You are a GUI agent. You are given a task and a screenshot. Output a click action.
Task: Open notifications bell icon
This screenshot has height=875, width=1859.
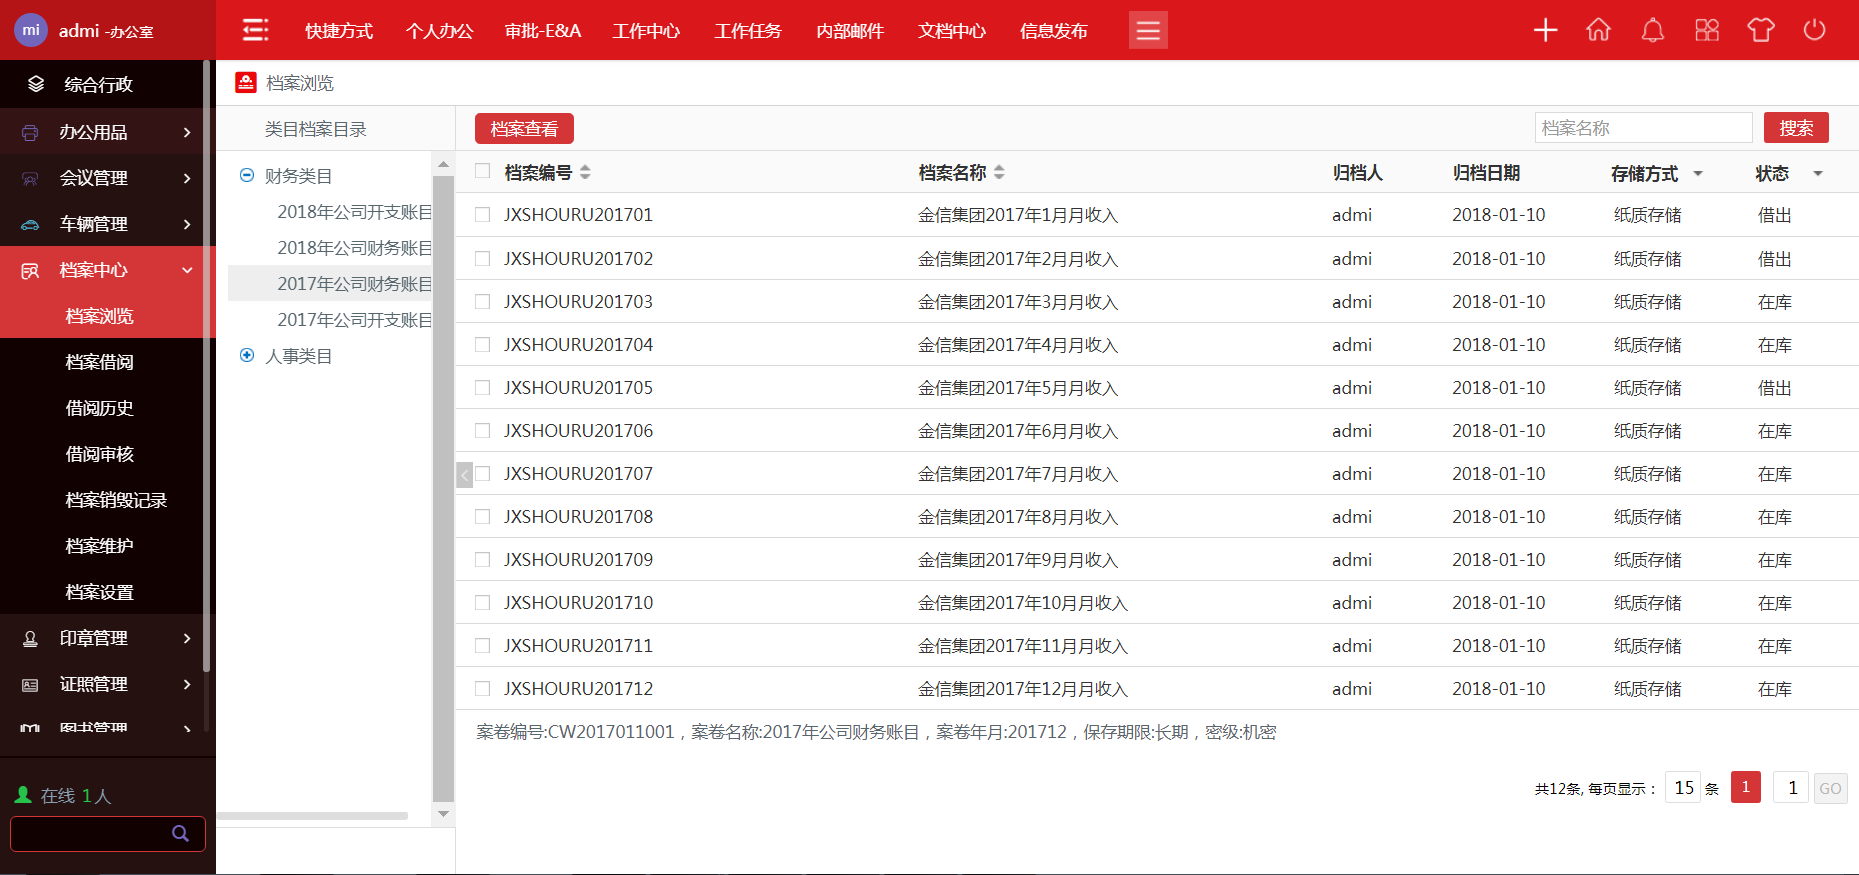[x=1652, y=30]
